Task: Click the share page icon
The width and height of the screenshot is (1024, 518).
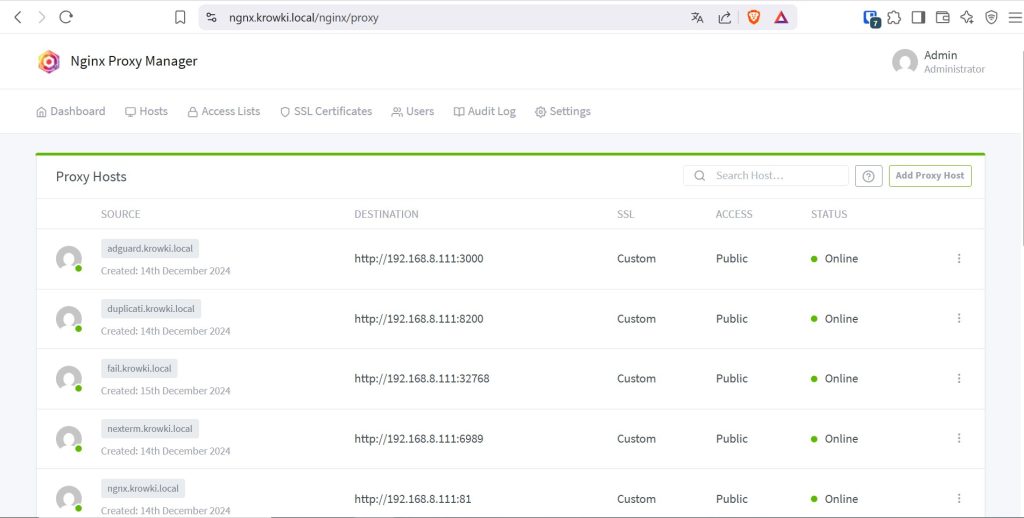Action: click(724, 18)
